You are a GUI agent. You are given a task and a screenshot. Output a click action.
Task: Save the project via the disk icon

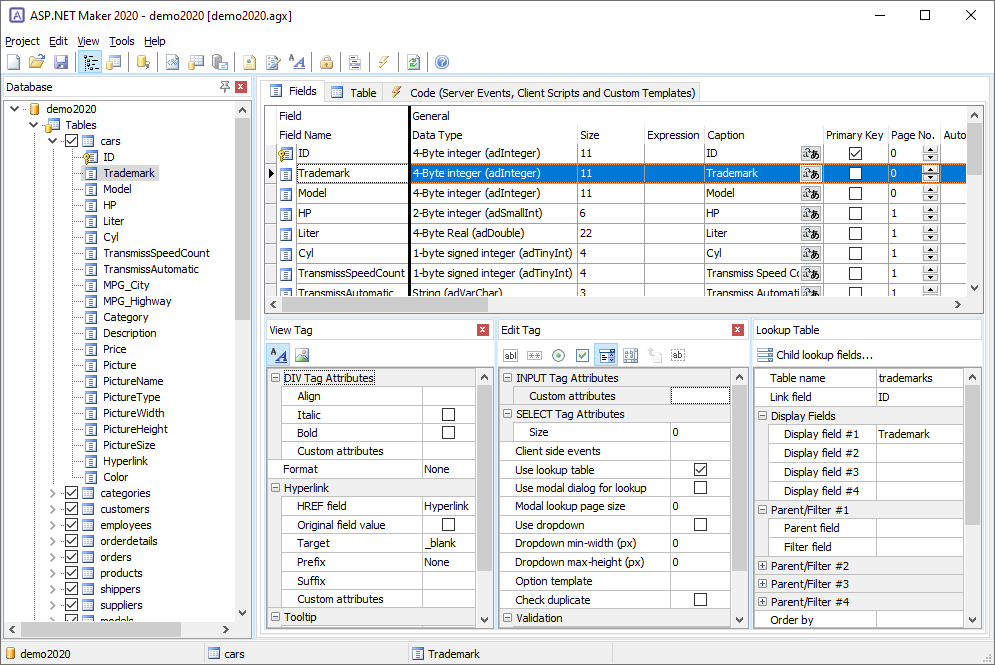(x=61, y=61)
